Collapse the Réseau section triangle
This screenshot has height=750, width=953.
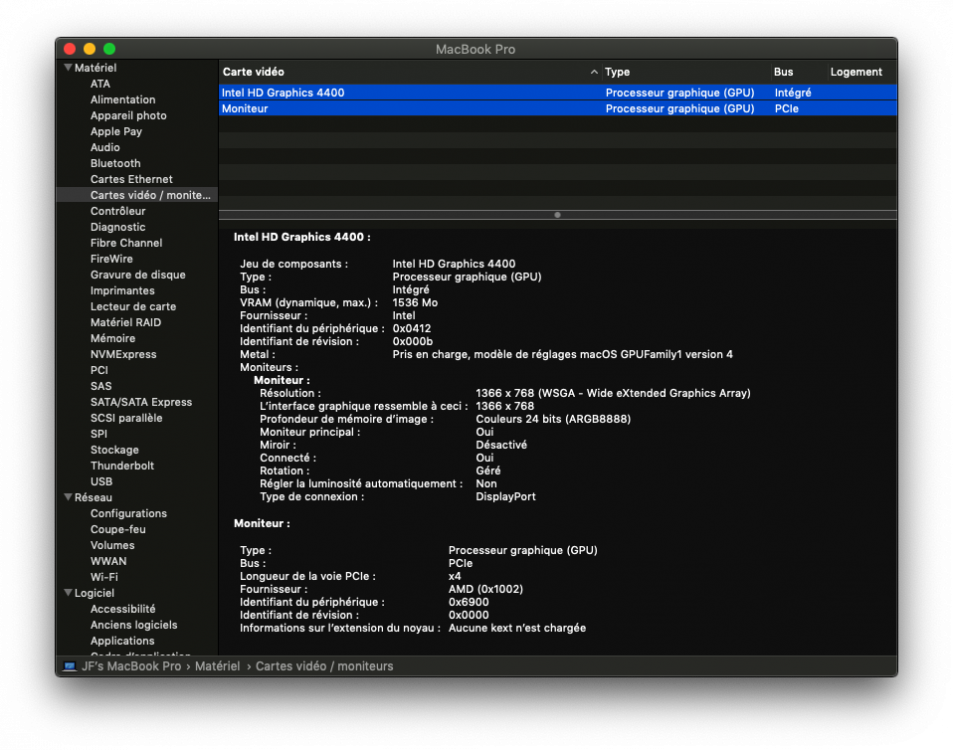point(68,497)
